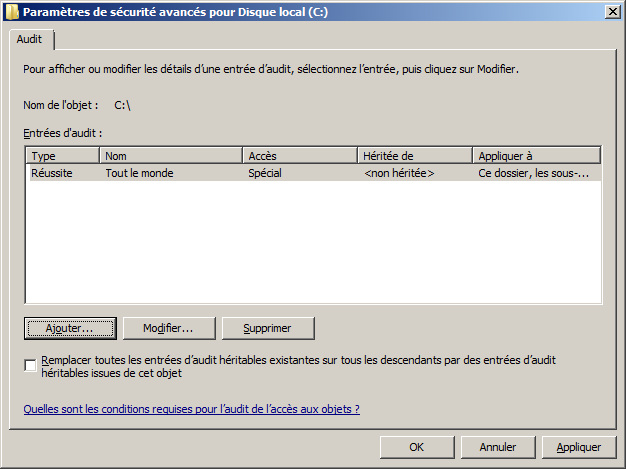Image resolution: width=626 pixels, height=469 pixels.
Task: Enable the Remplacer toutes les entrées d'audit checkbox
Action: (30, 365)
